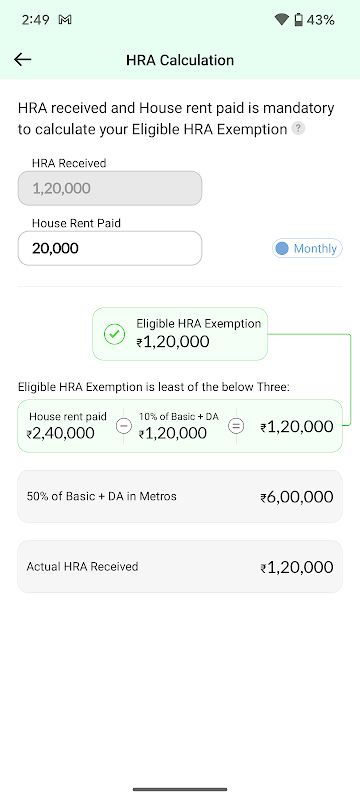Tap the back arrow icon
The width and height of the screenshot is (360, 800).
pyautogui.click(x=22, y=60)
